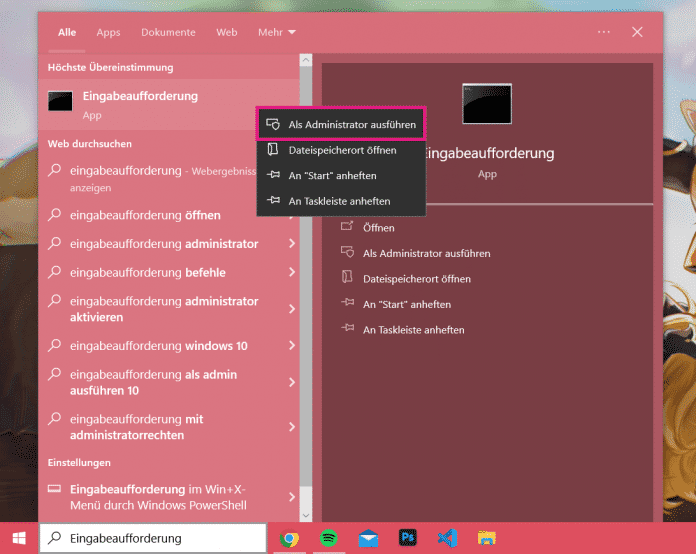
Task: Open the Mehr dropdown
Action: click(276, 32)
